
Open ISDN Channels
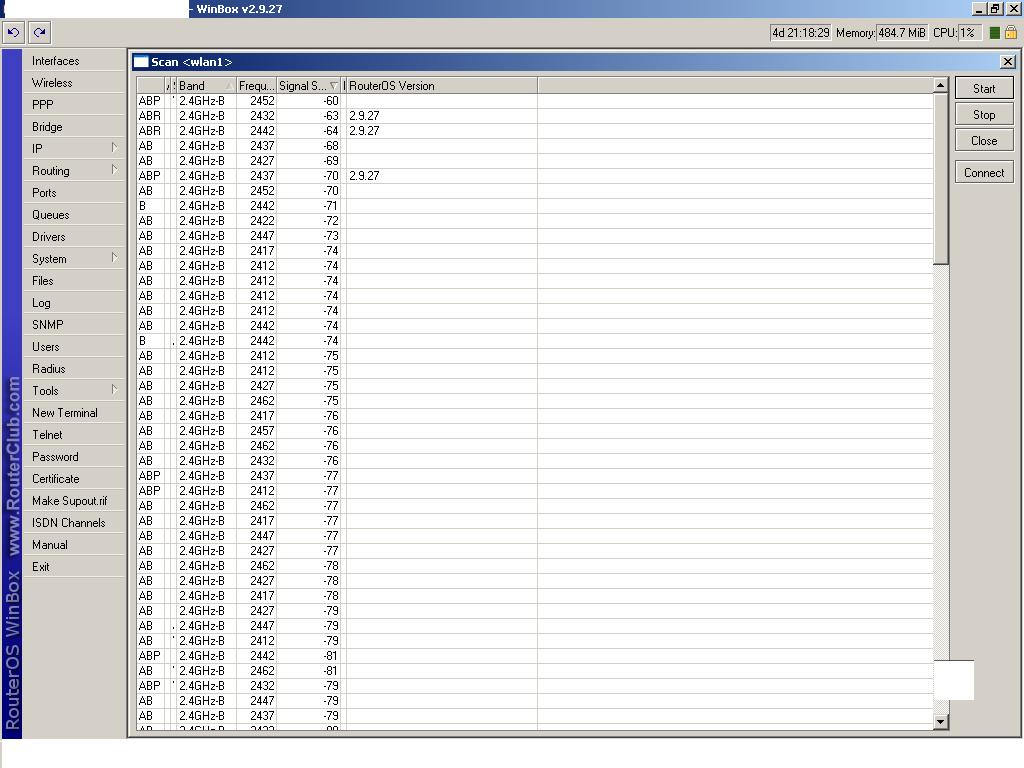[x=74, y=522]
